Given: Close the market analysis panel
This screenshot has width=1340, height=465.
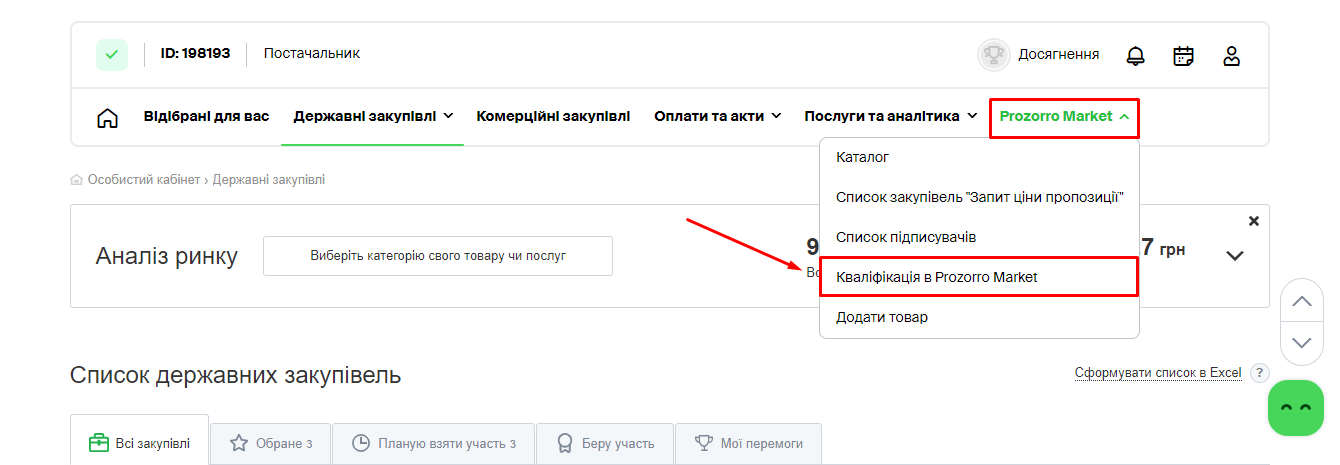Looking at the screenshot, I should pyautogui.click(x=1254, y=221).
